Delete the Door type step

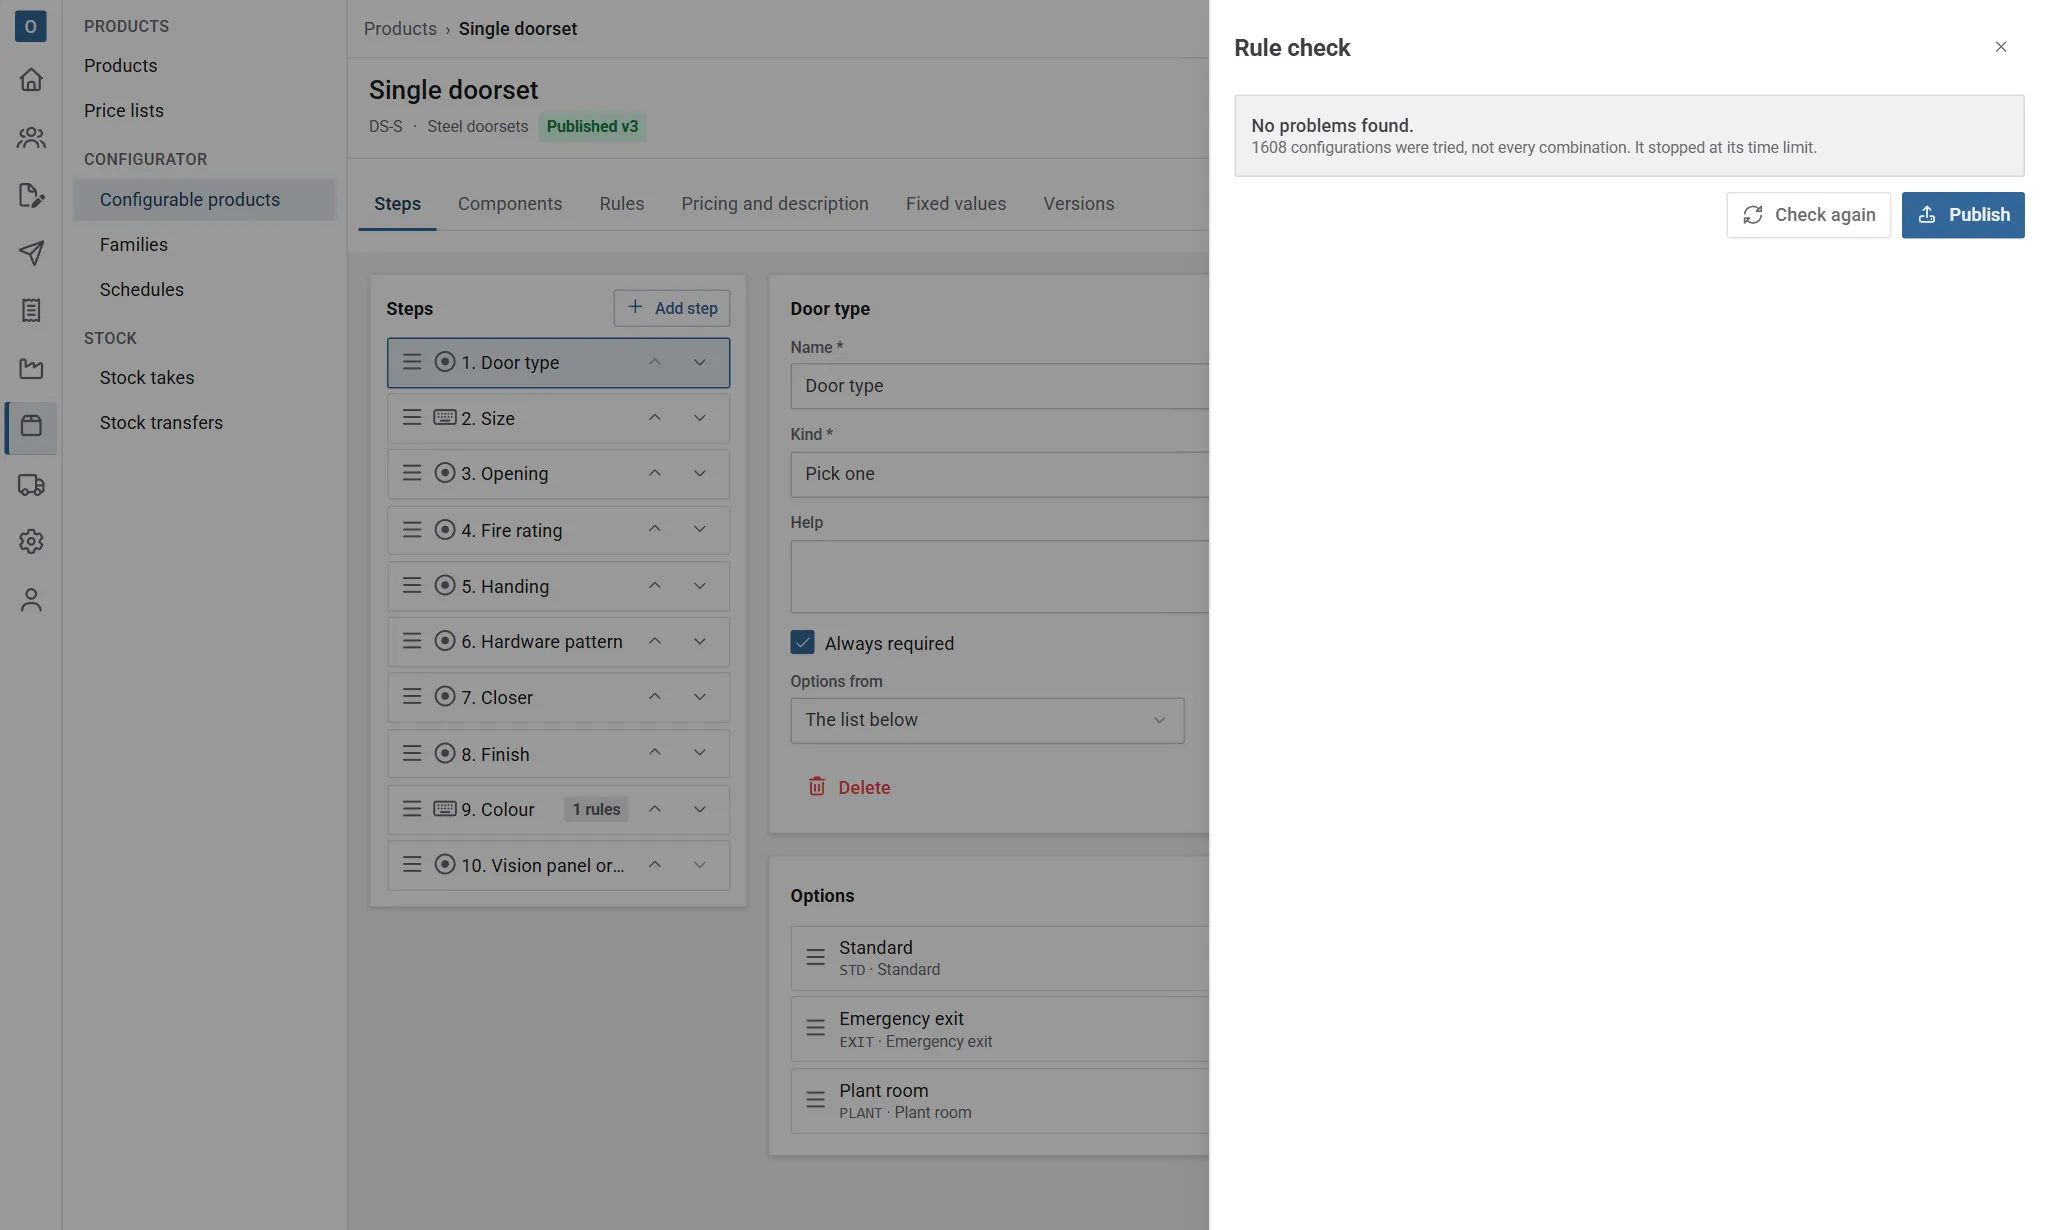coord(848,787)
